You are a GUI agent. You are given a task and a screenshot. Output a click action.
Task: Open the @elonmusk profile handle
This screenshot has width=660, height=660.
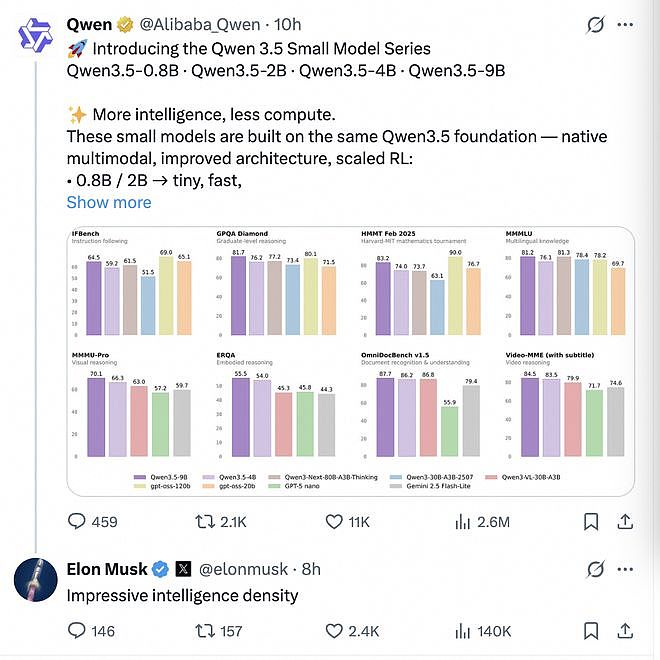click(243, 570)
